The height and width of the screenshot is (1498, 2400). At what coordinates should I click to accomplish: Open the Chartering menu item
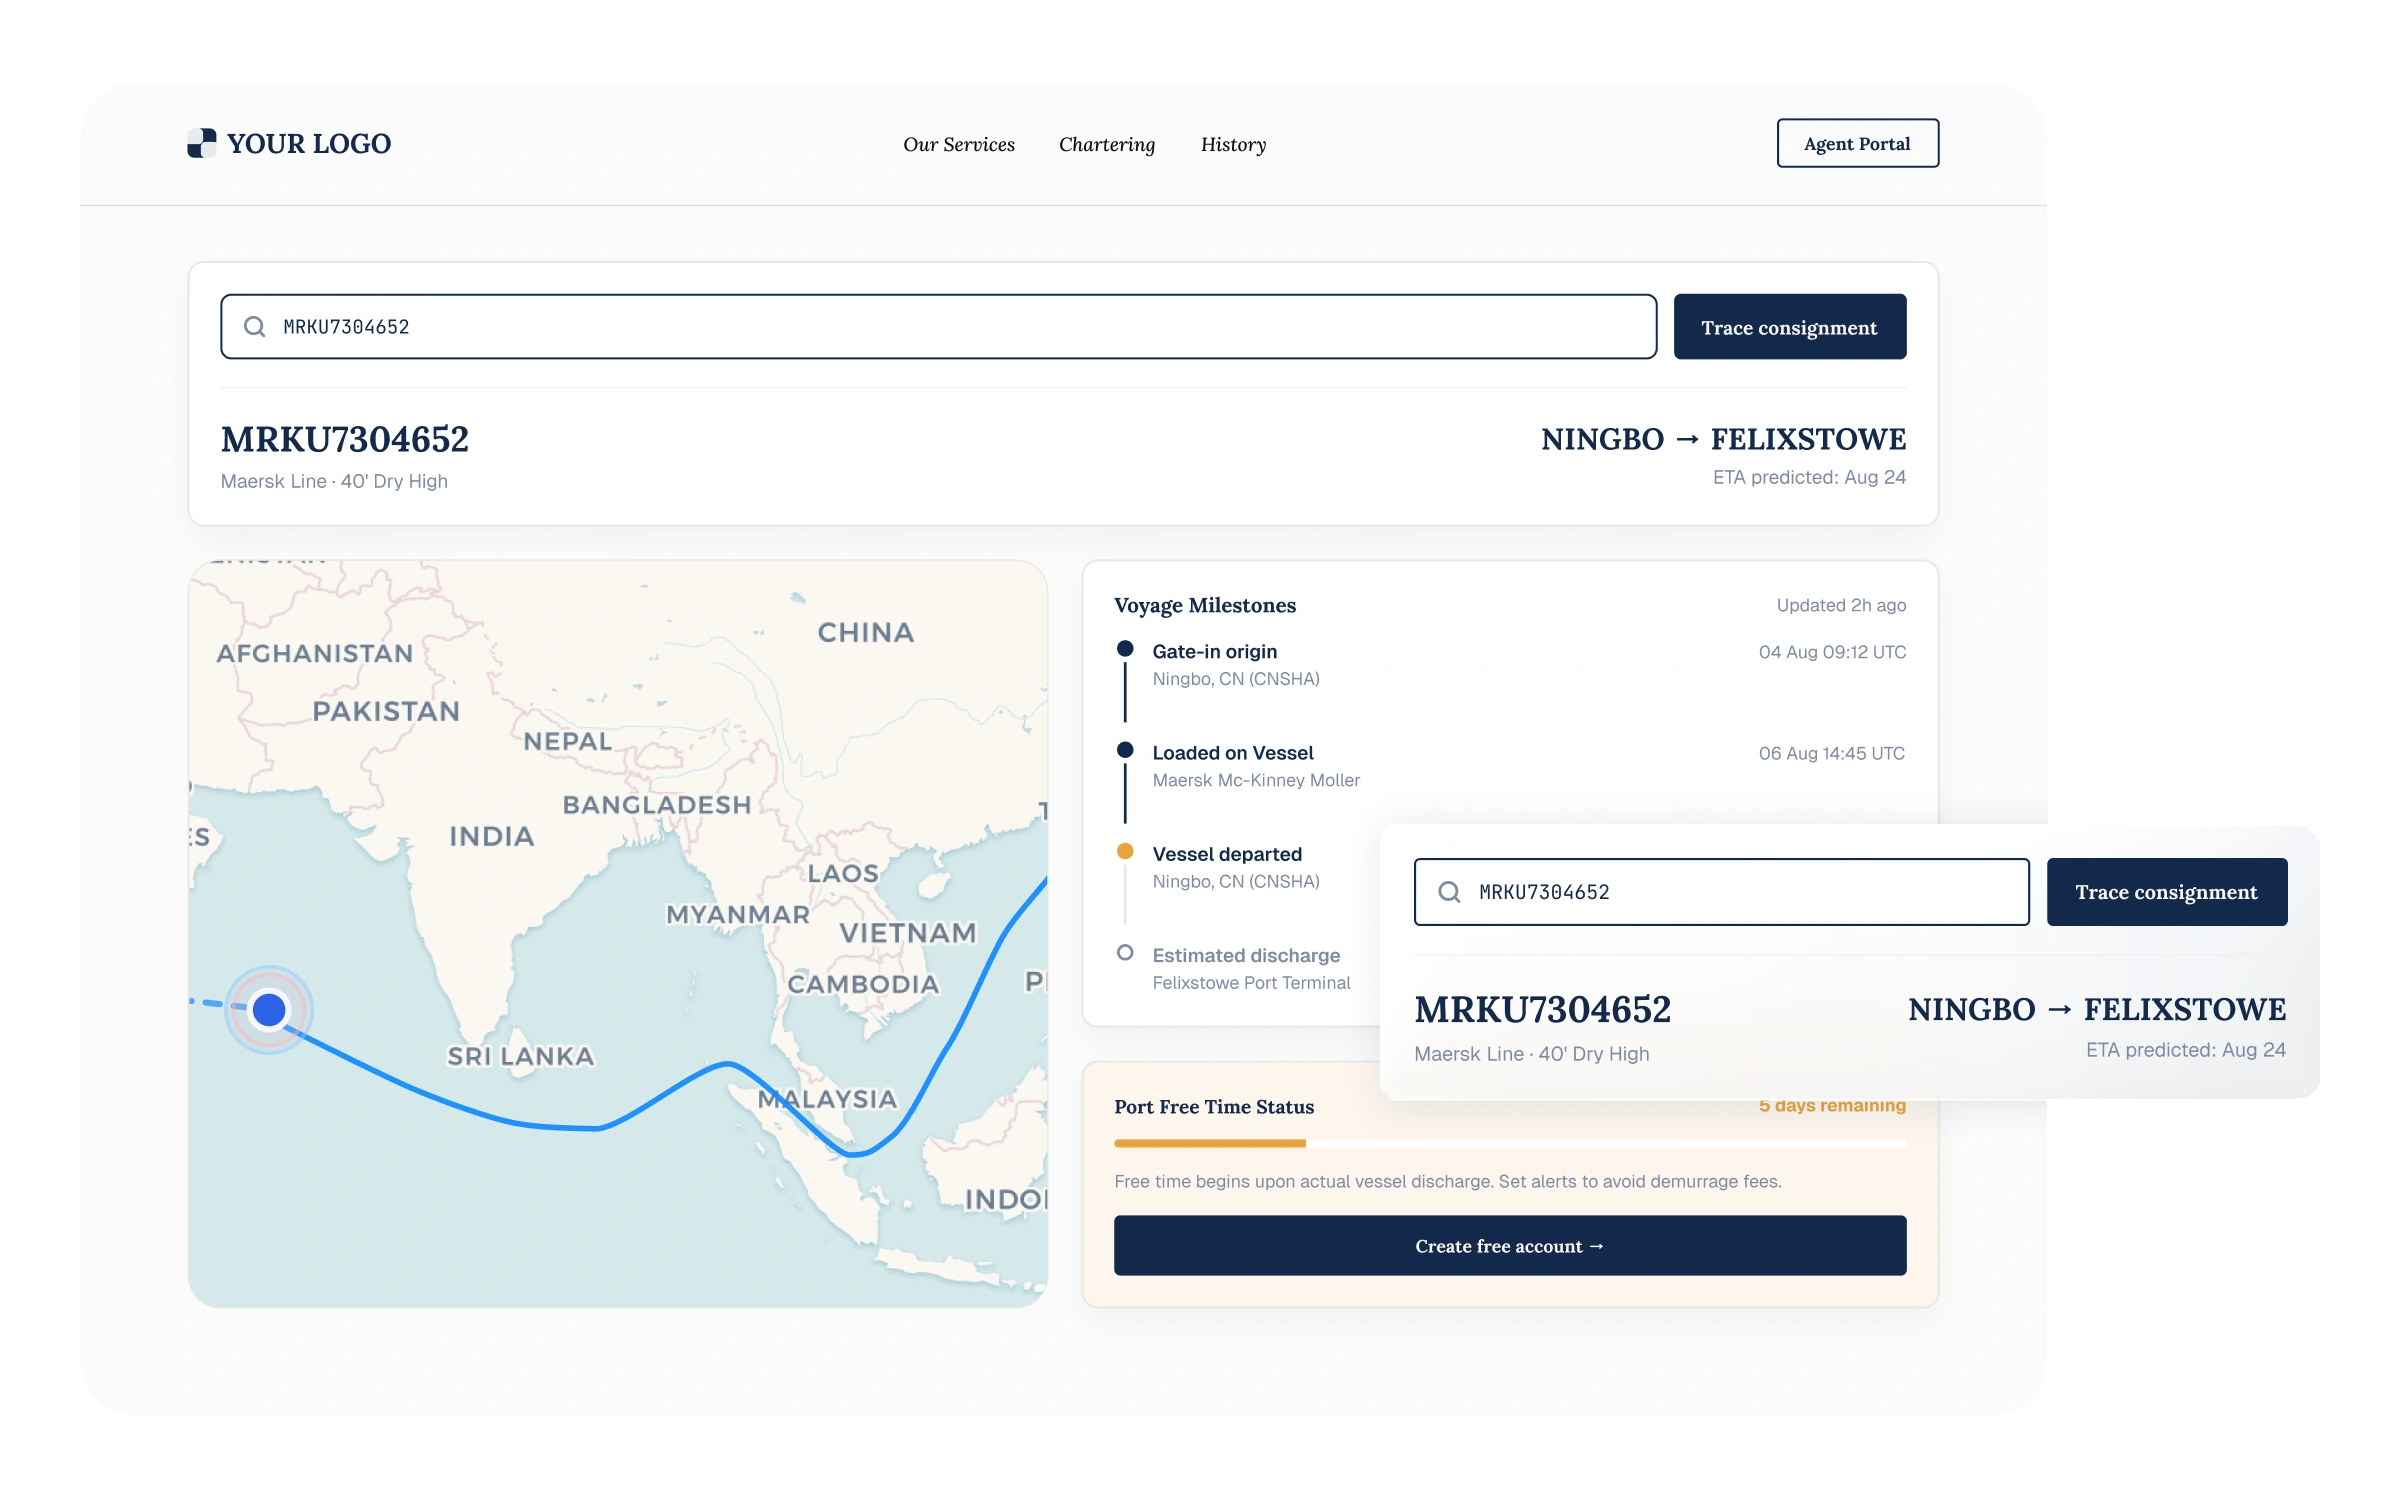(x=1107, y=144)
